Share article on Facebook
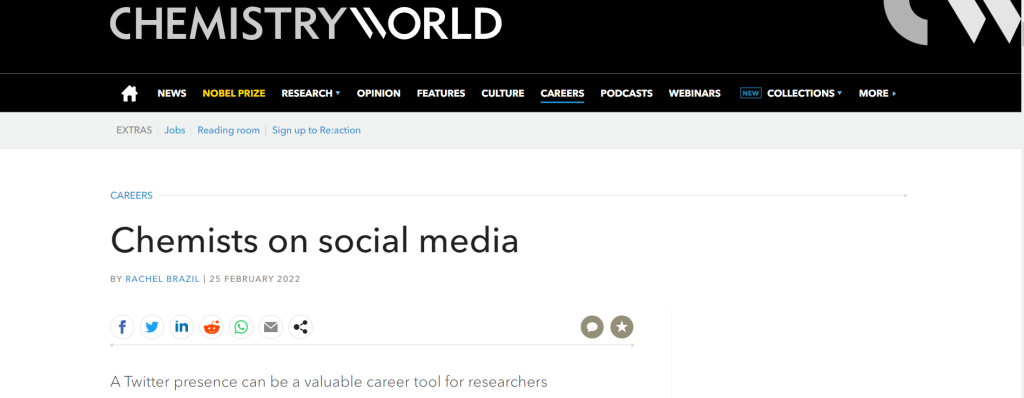Image resolution: width=1024 pixels, height=398 pixels. tap(122, 327)
